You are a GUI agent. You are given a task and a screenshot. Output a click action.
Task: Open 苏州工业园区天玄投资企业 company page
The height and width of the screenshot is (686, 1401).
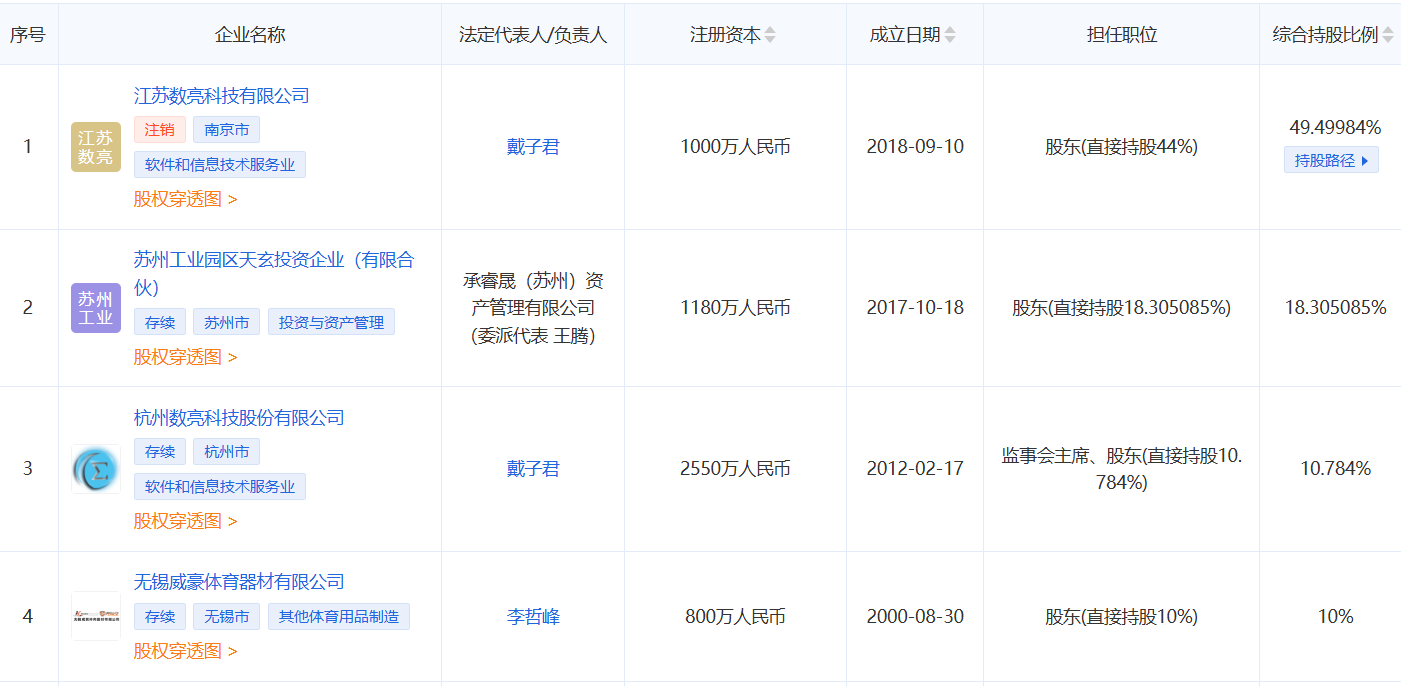pos(274,273)
